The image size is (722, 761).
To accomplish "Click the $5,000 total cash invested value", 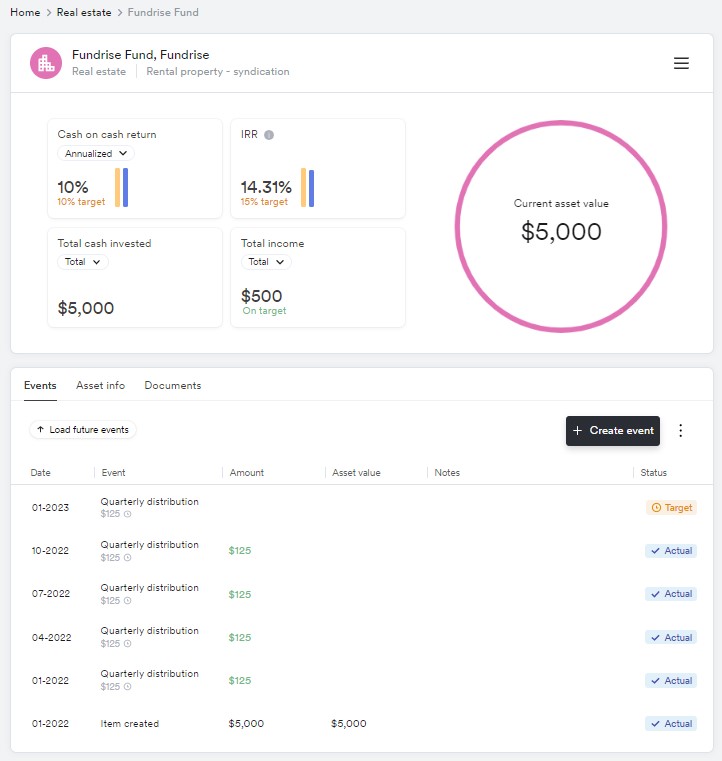I will [86, 308].
